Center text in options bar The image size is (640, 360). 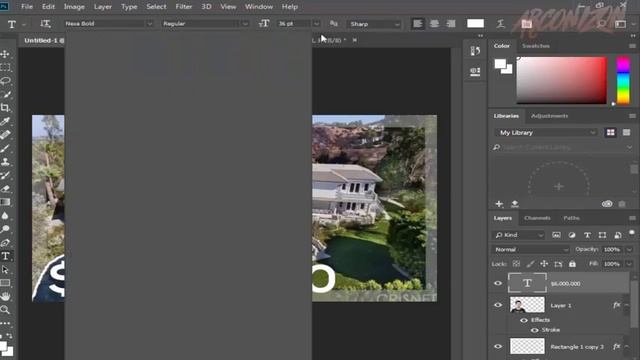pyautogui.click(x=434, y=24)
